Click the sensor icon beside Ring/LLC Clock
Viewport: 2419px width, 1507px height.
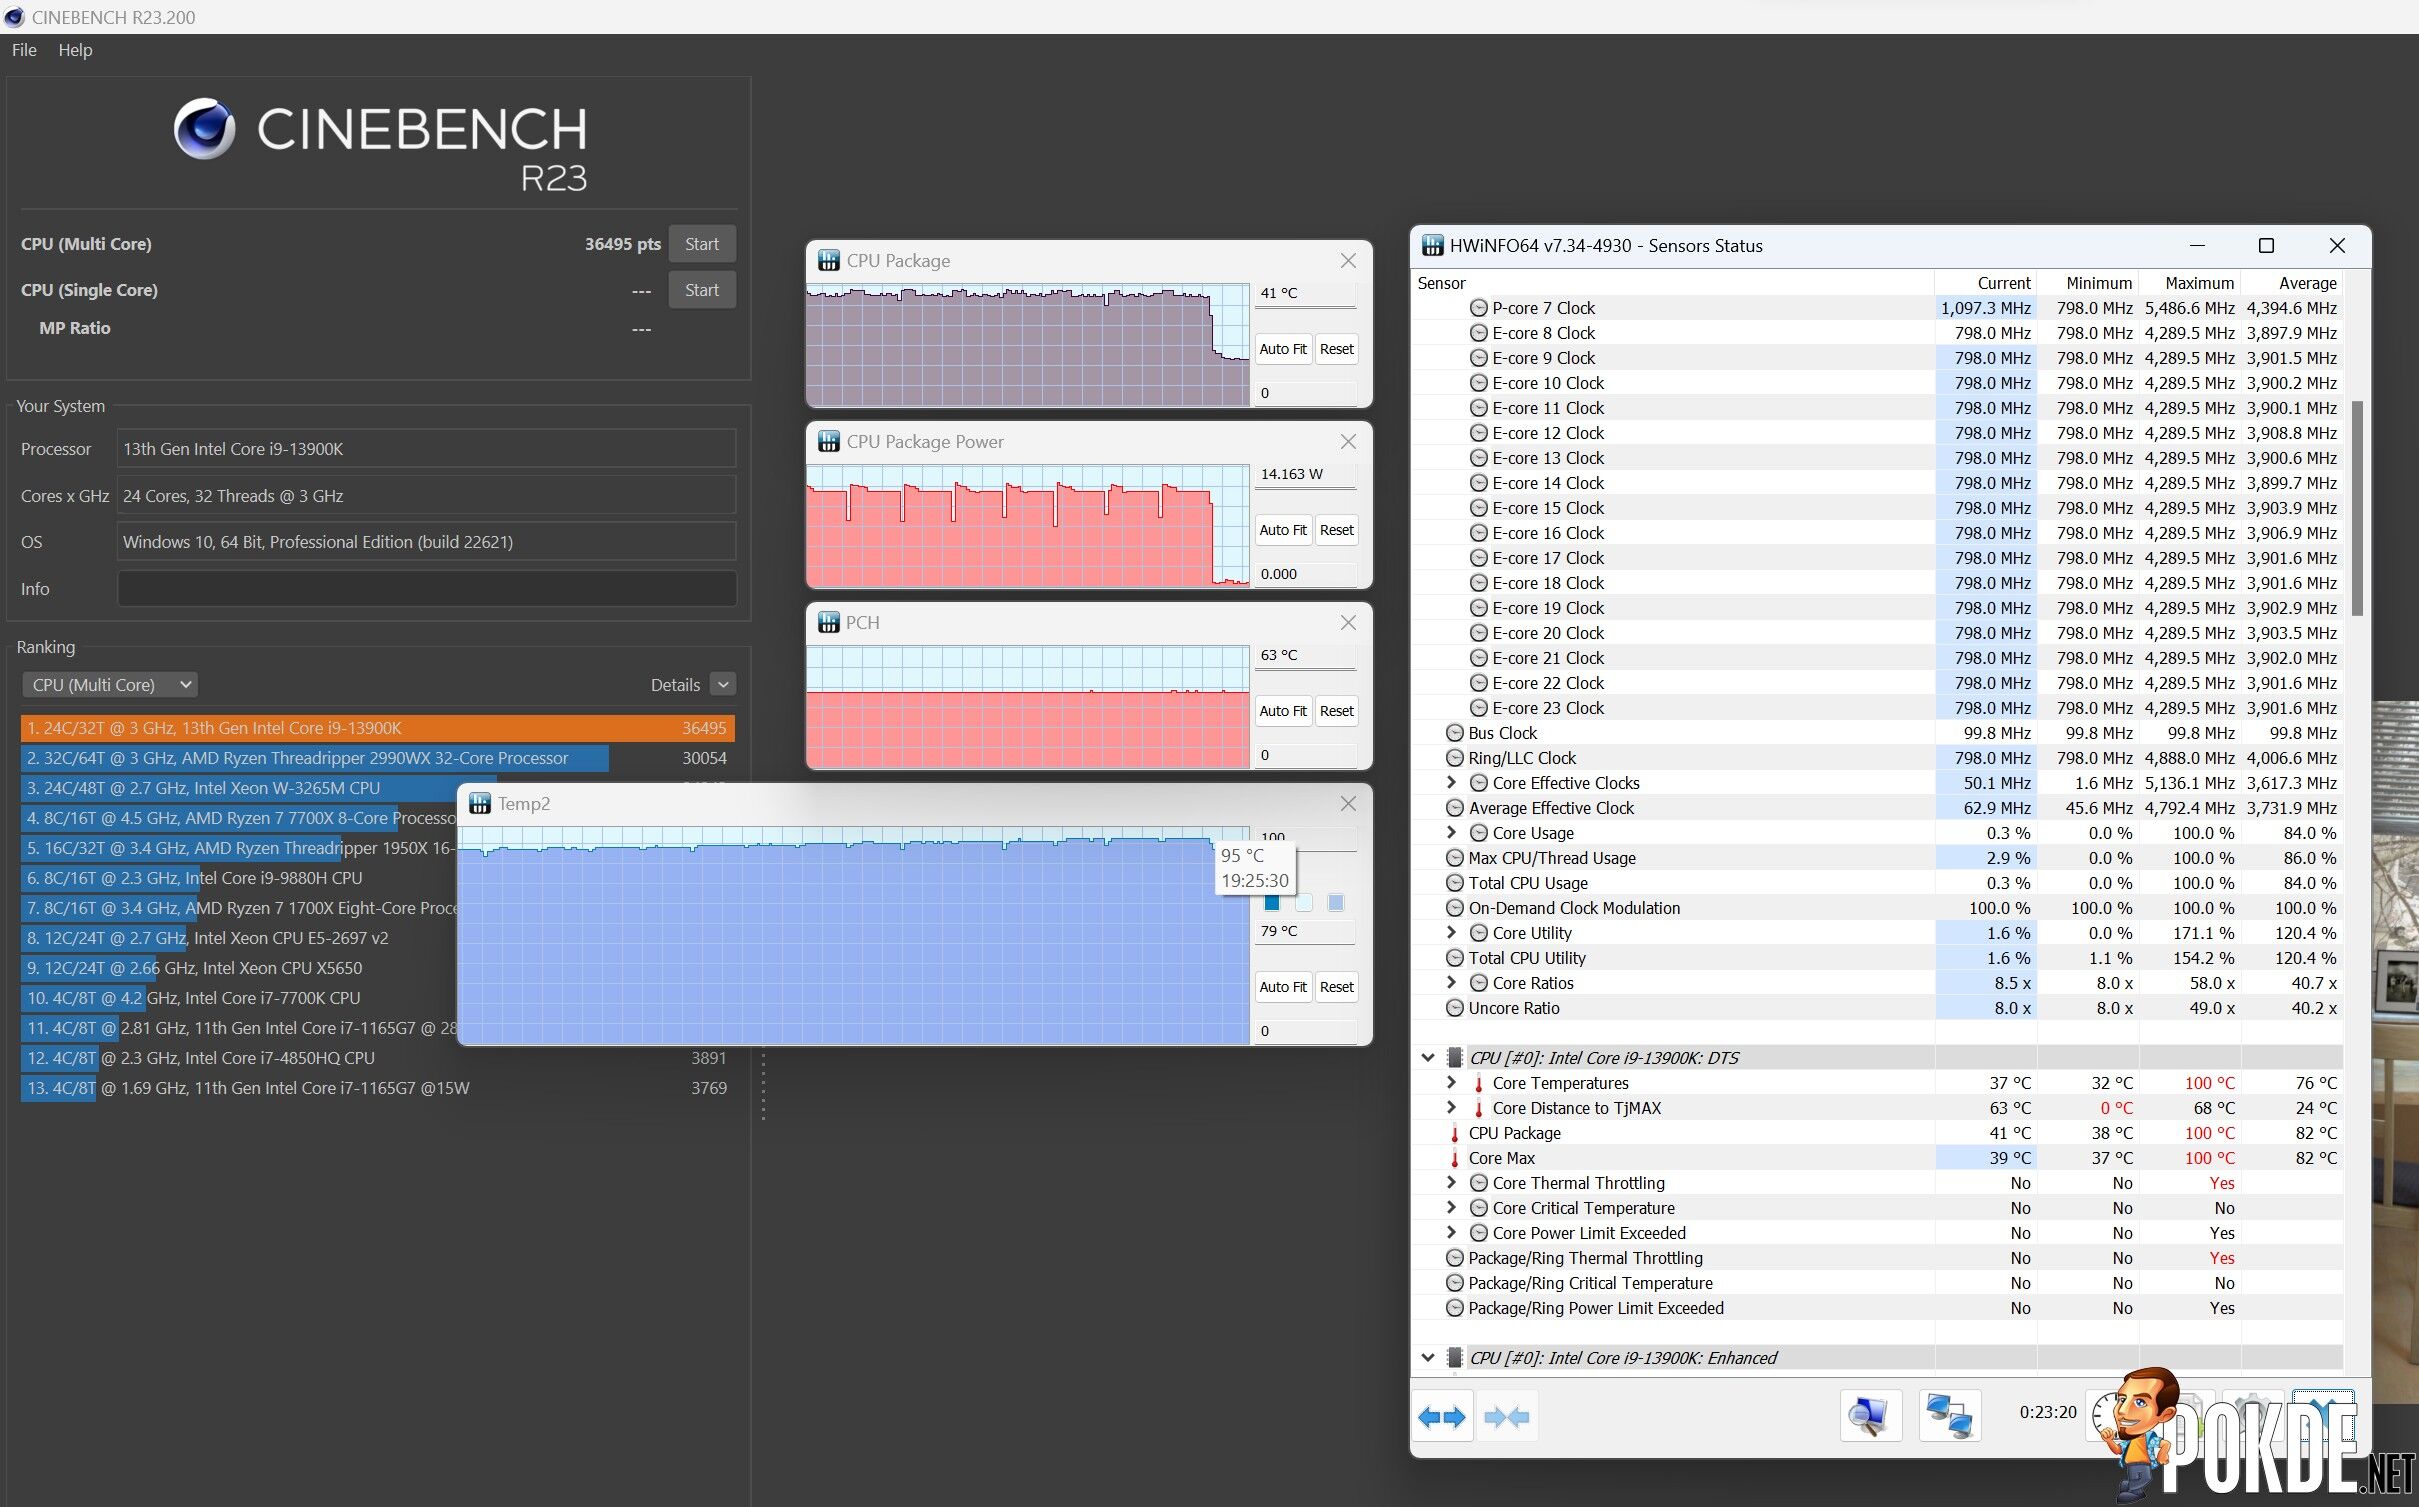1455,758
